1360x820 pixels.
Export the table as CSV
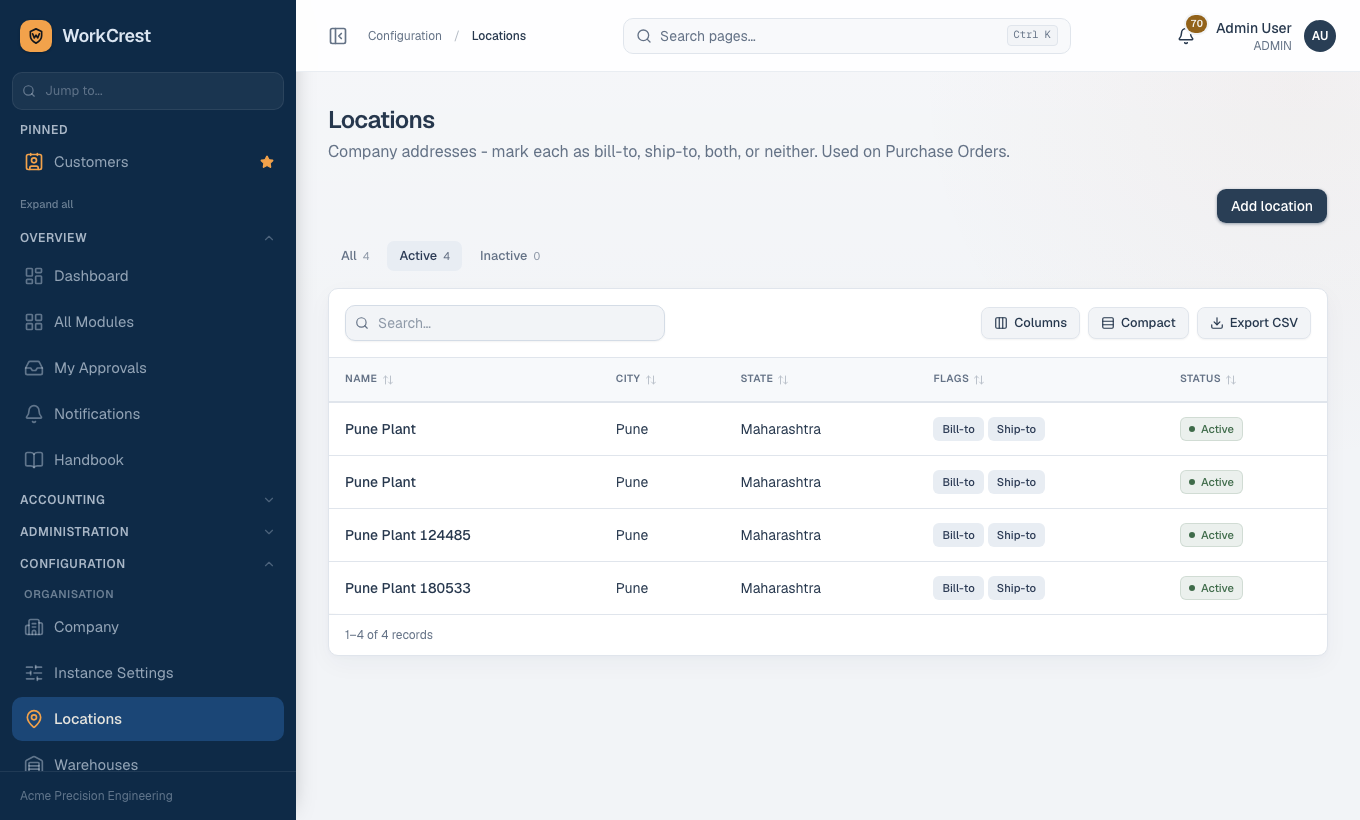click(x=1254, y=323)
